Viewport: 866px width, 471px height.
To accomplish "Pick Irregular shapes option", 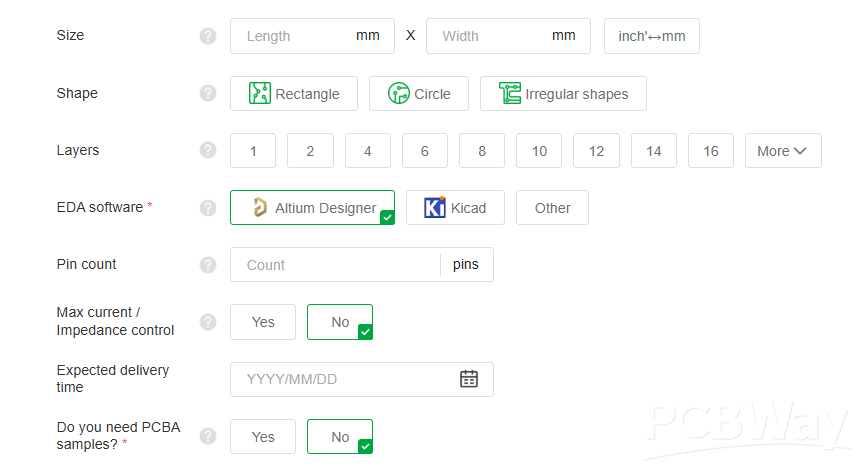I will click(x=563, y=94).
